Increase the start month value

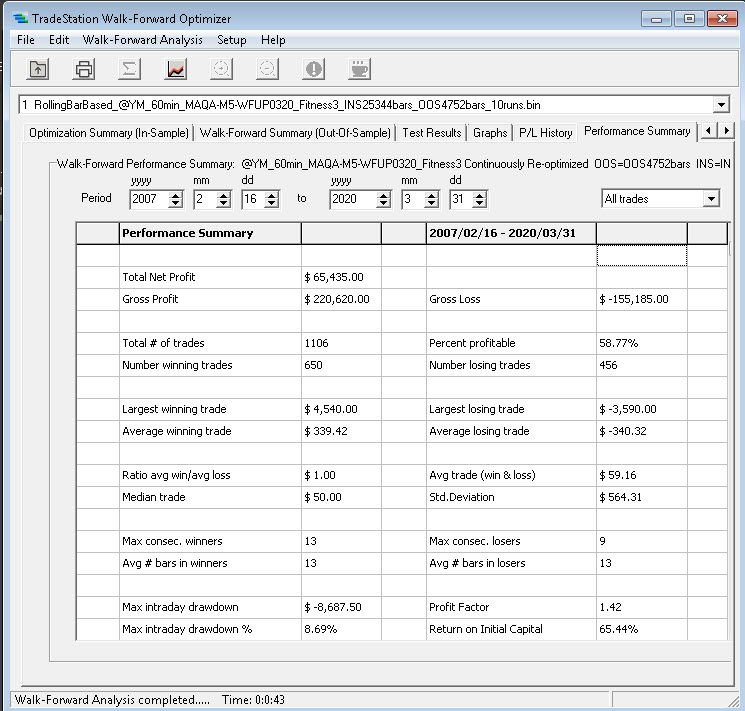(223, 194)
